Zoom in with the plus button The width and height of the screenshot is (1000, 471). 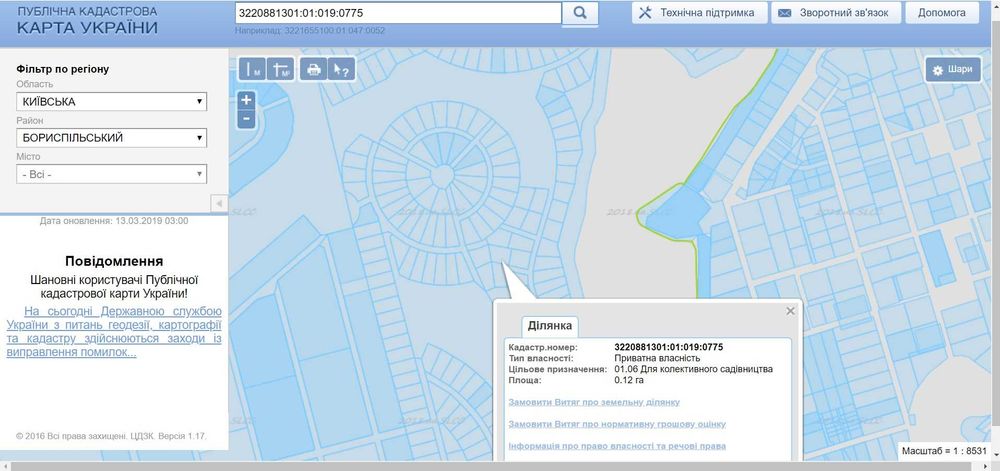[246, 100]
